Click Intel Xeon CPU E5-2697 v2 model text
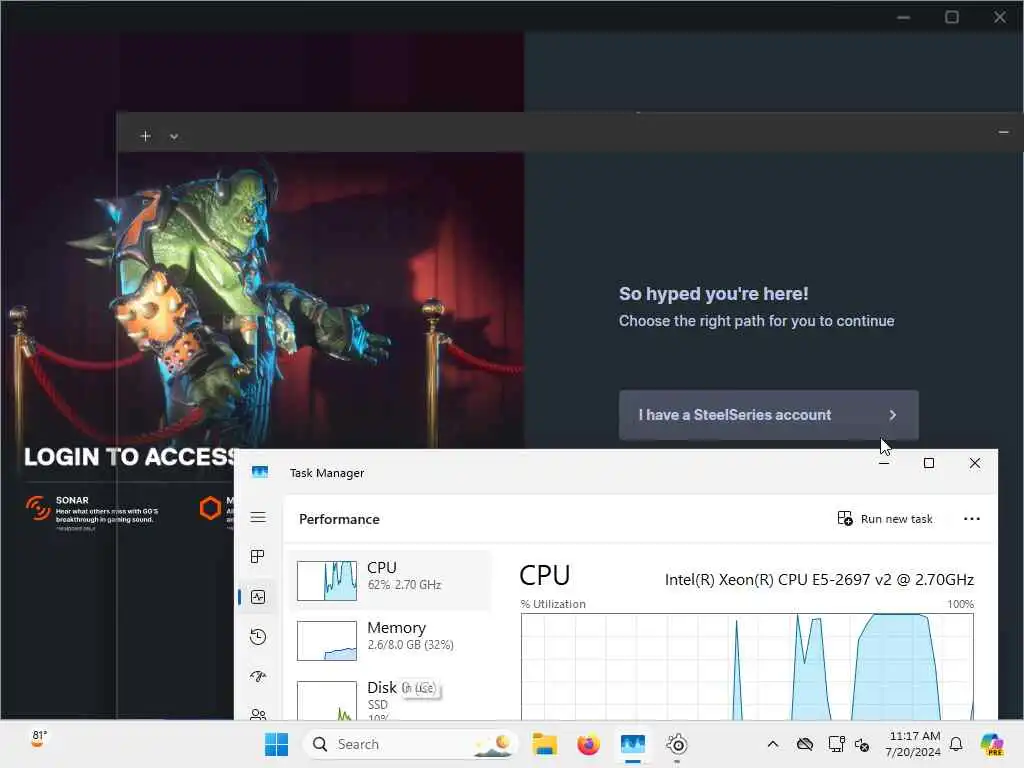This screenshot has width=1024, height=768. 819,580
